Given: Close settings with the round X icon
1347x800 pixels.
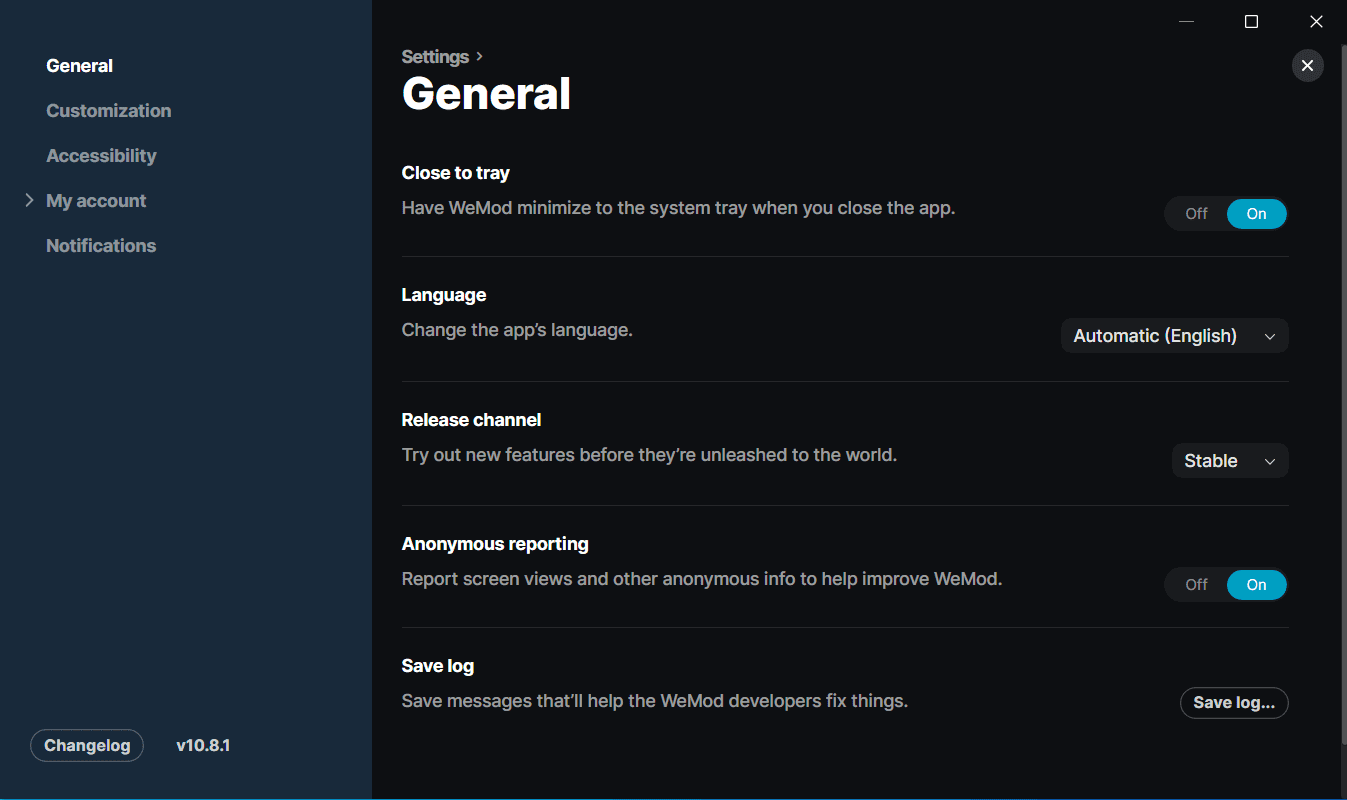Looking at the screenshot, I should click(x=1307, y=66).
